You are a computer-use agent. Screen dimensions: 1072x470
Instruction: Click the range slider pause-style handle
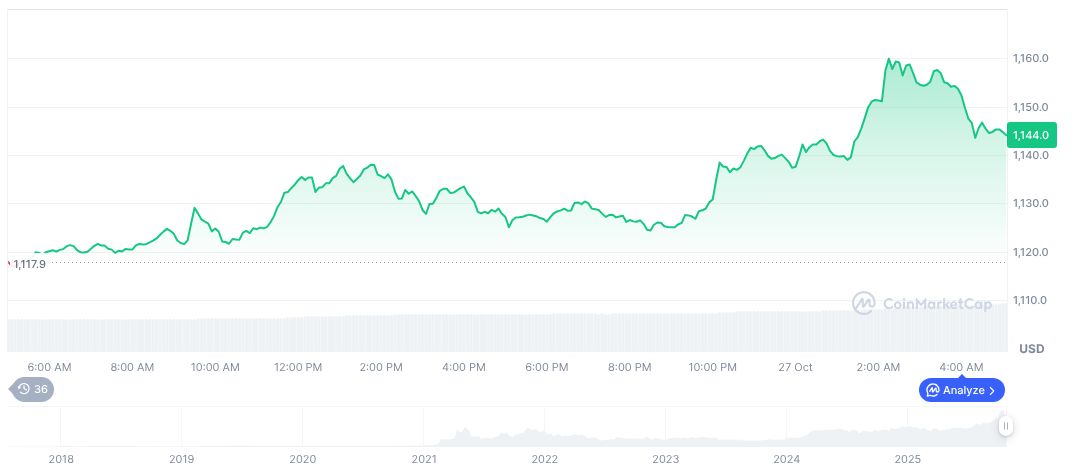[1006, 426]
